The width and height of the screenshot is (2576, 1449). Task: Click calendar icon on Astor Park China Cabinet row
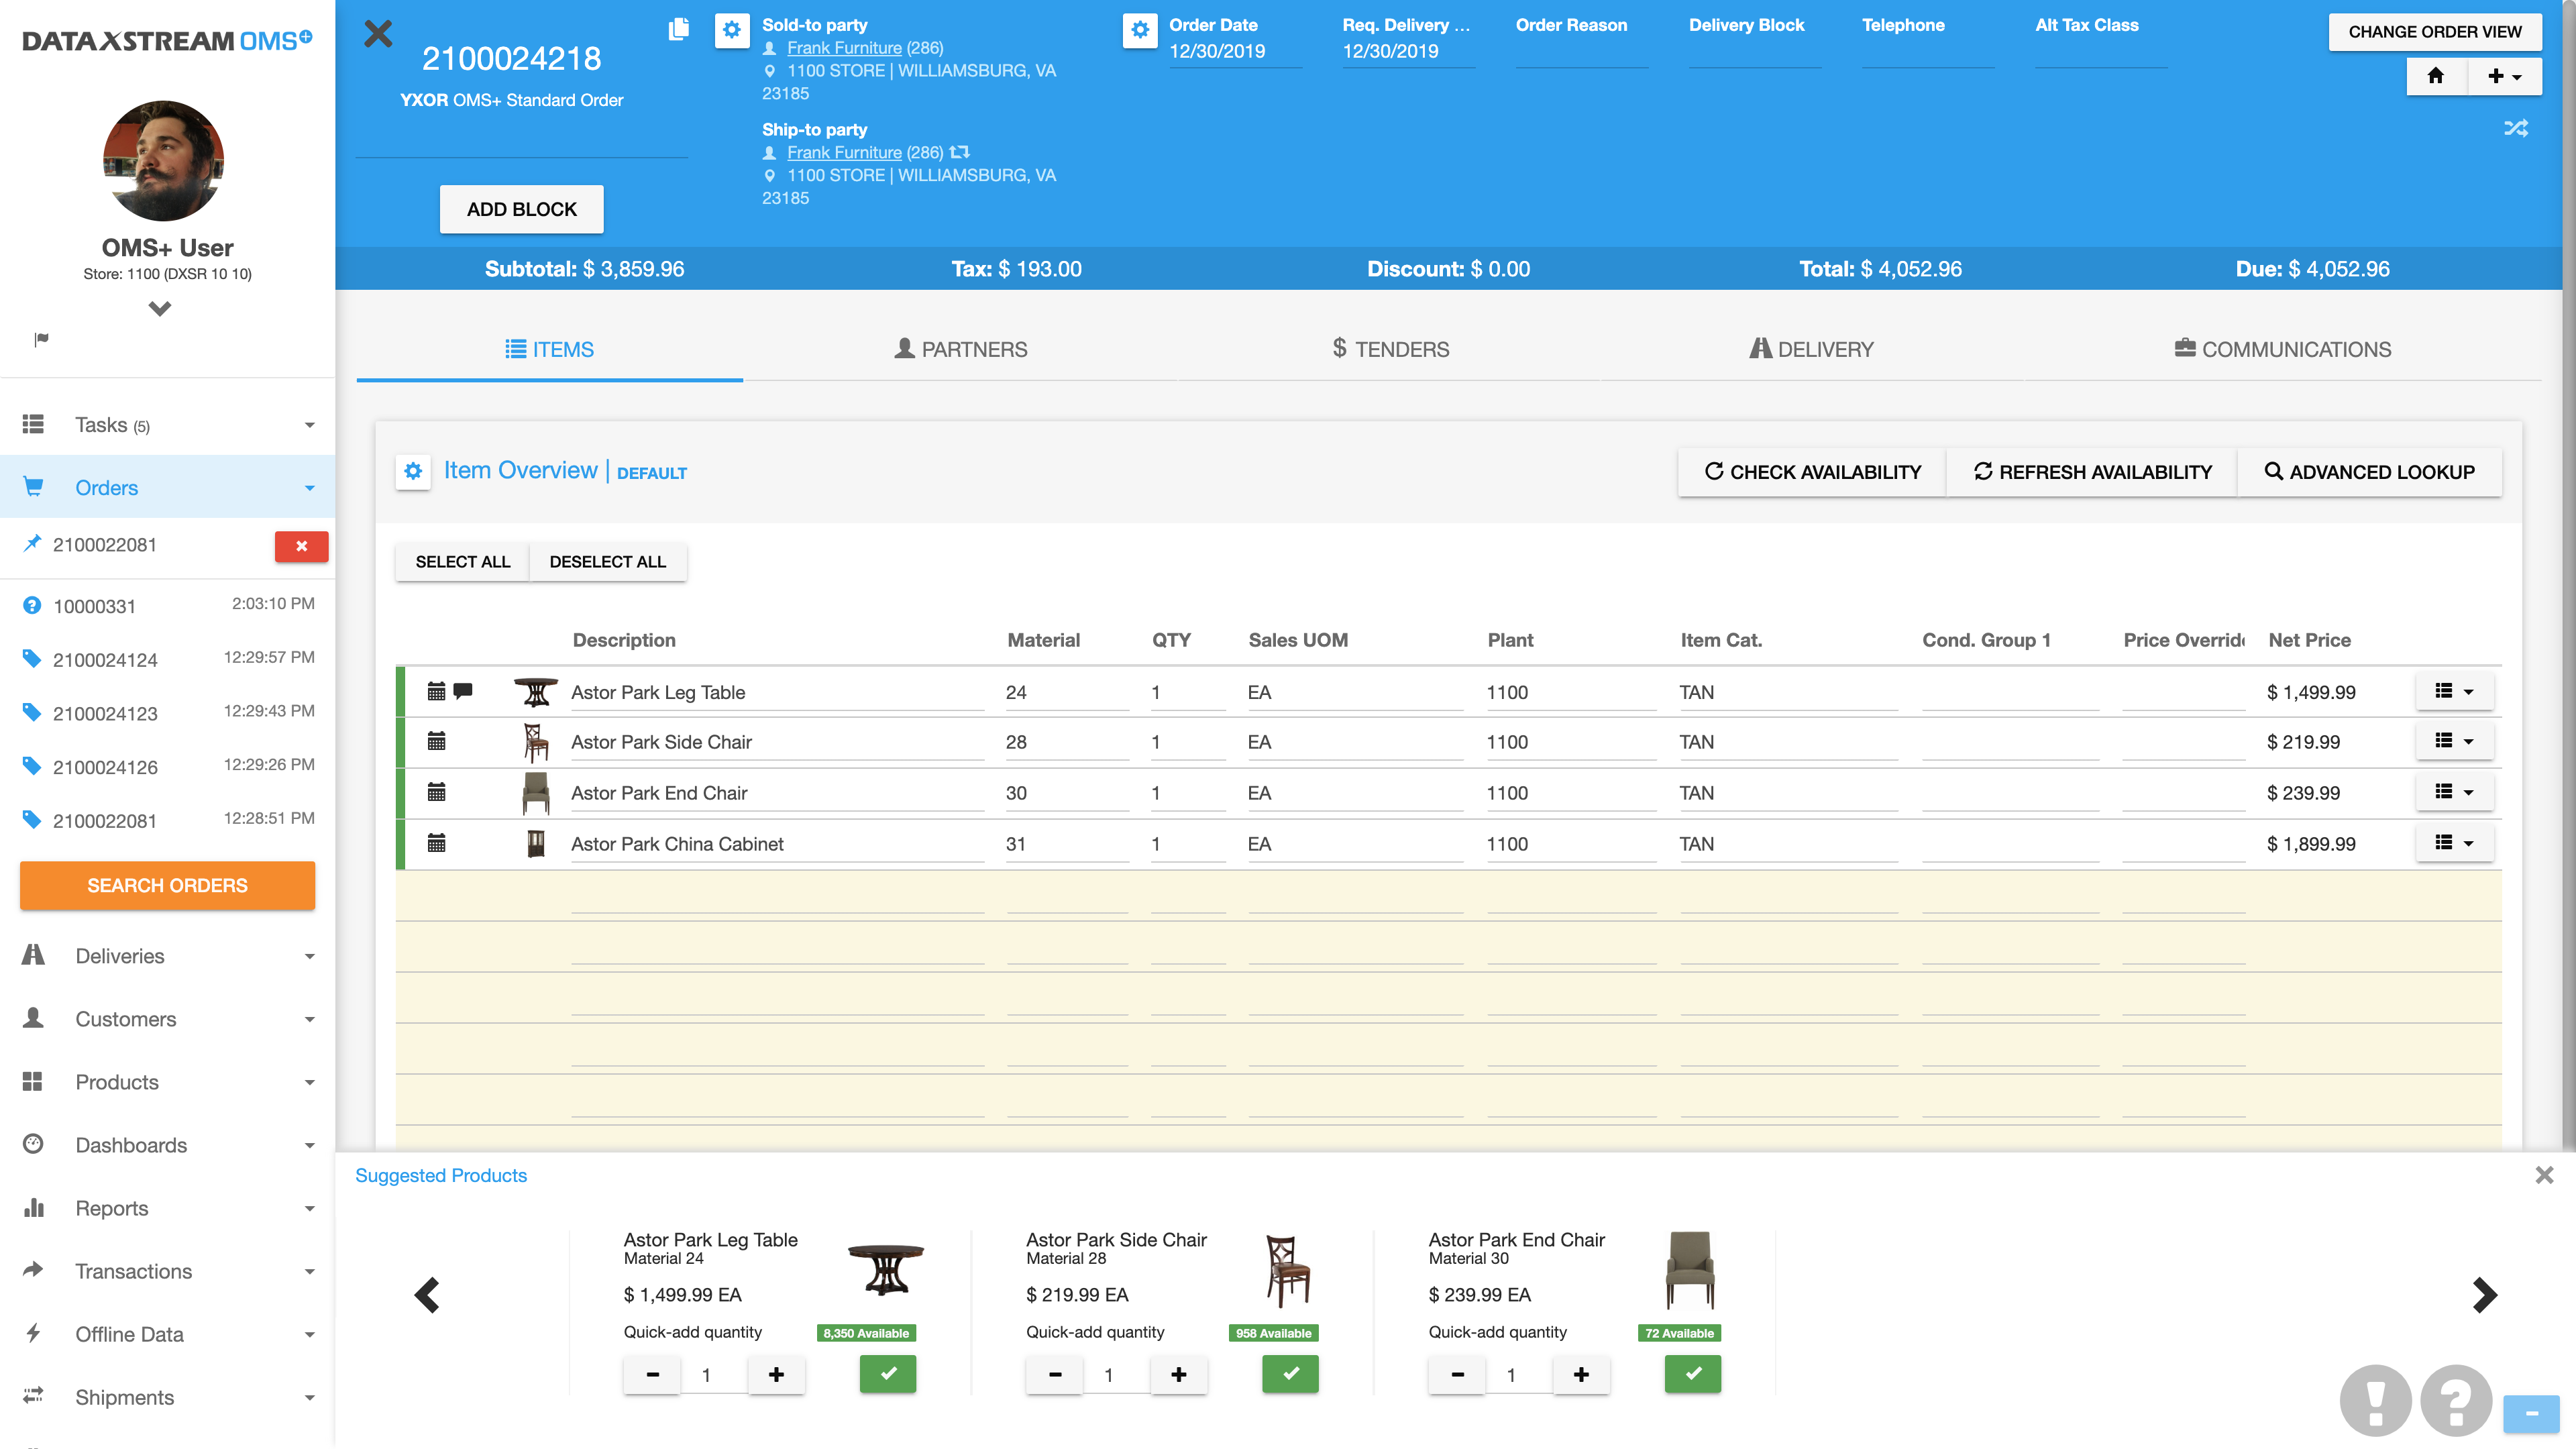(x=436, y=843)
